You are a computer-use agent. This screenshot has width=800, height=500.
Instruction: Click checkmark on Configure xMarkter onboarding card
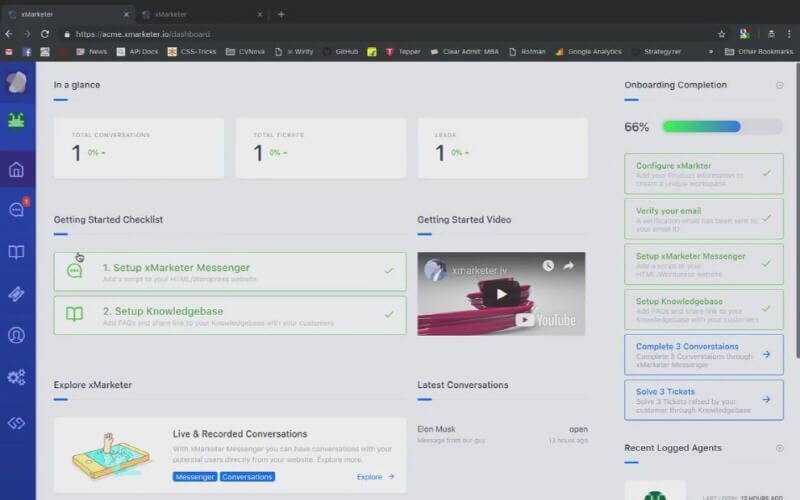pos(766,173)
